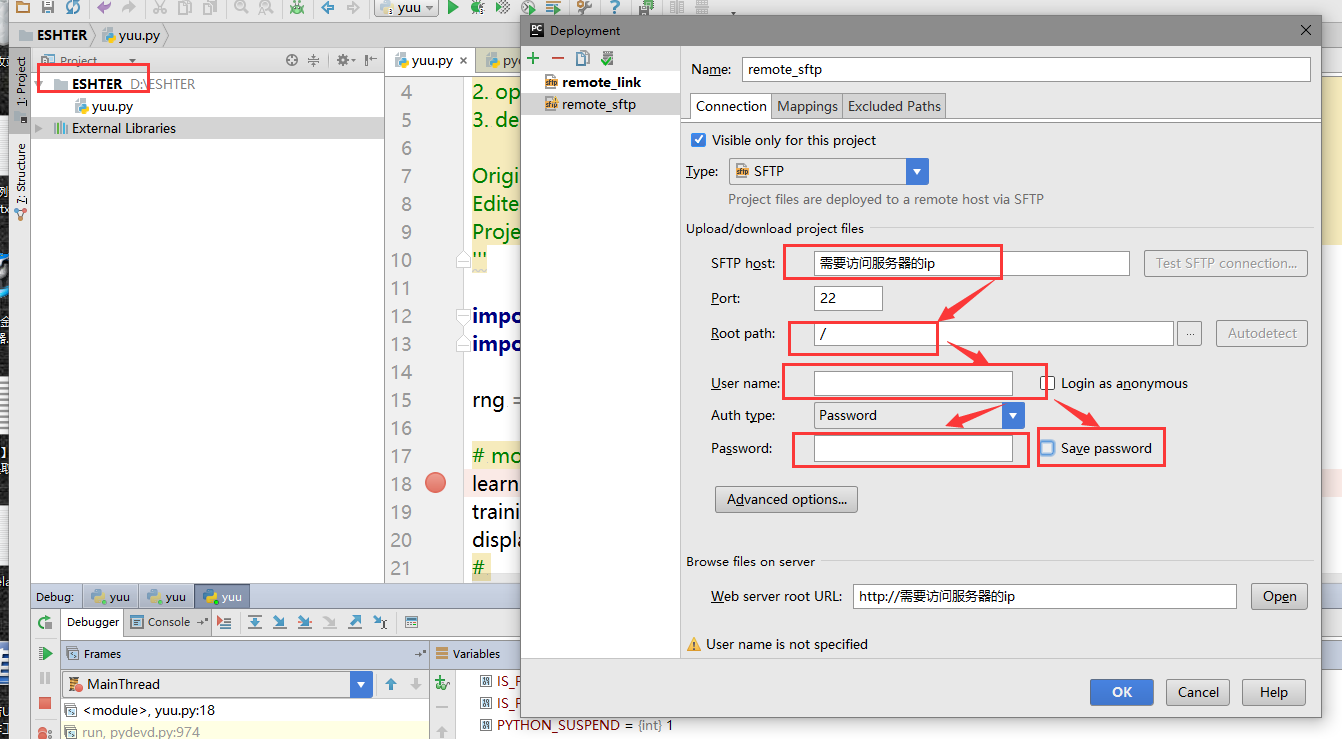1342x739 pixels.
Task: Remove the selected deployment server with the minus icon
Action: tap(557, 58)
